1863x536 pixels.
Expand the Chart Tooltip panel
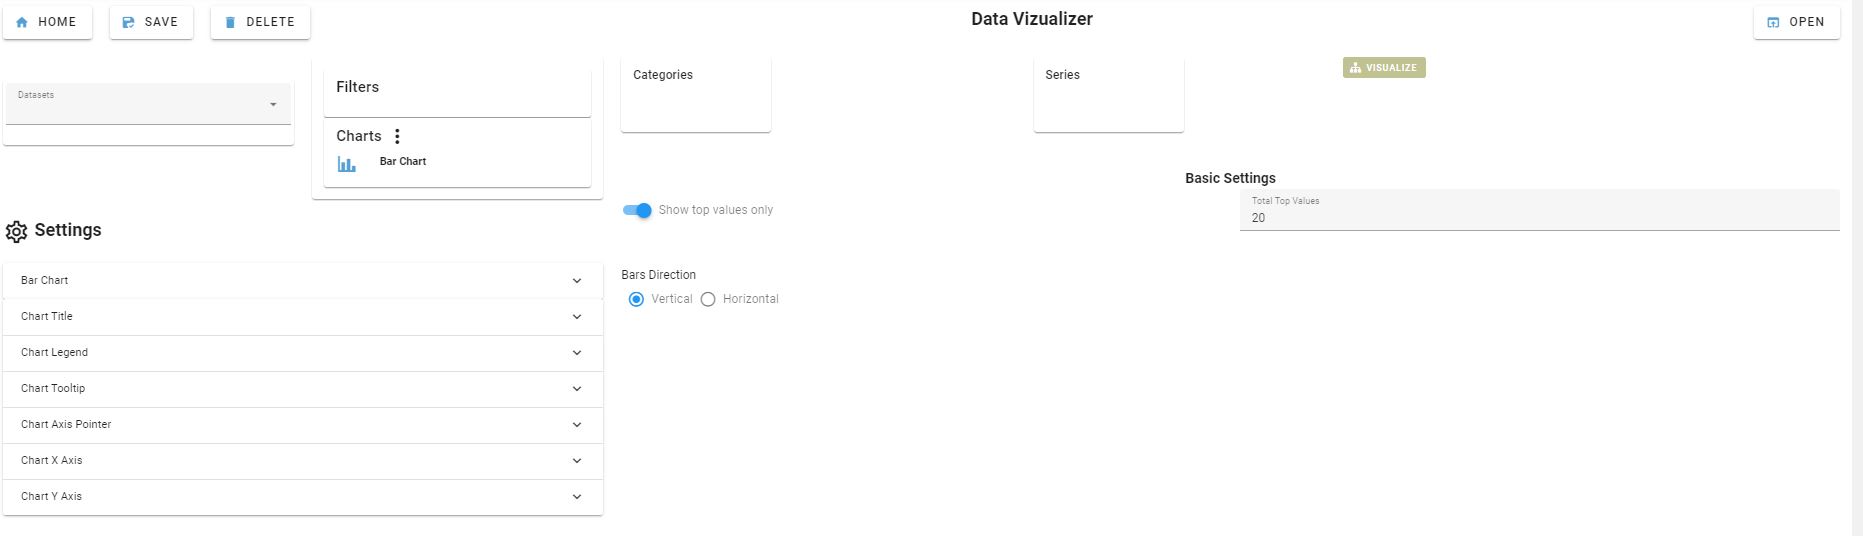(303, 389)
